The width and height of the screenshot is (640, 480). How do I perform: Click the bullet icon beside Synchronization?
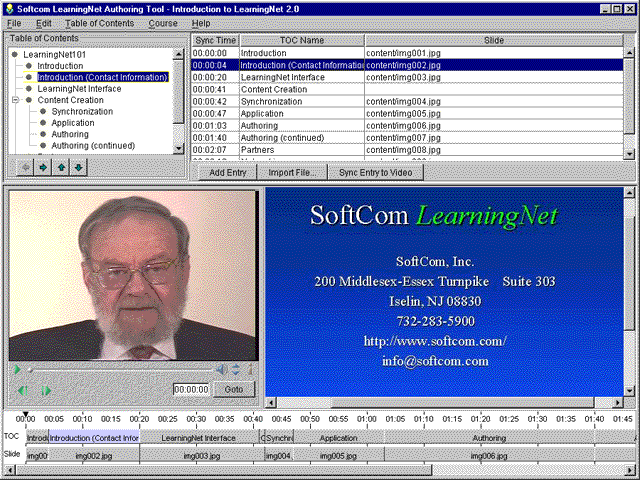click(43, 111)
